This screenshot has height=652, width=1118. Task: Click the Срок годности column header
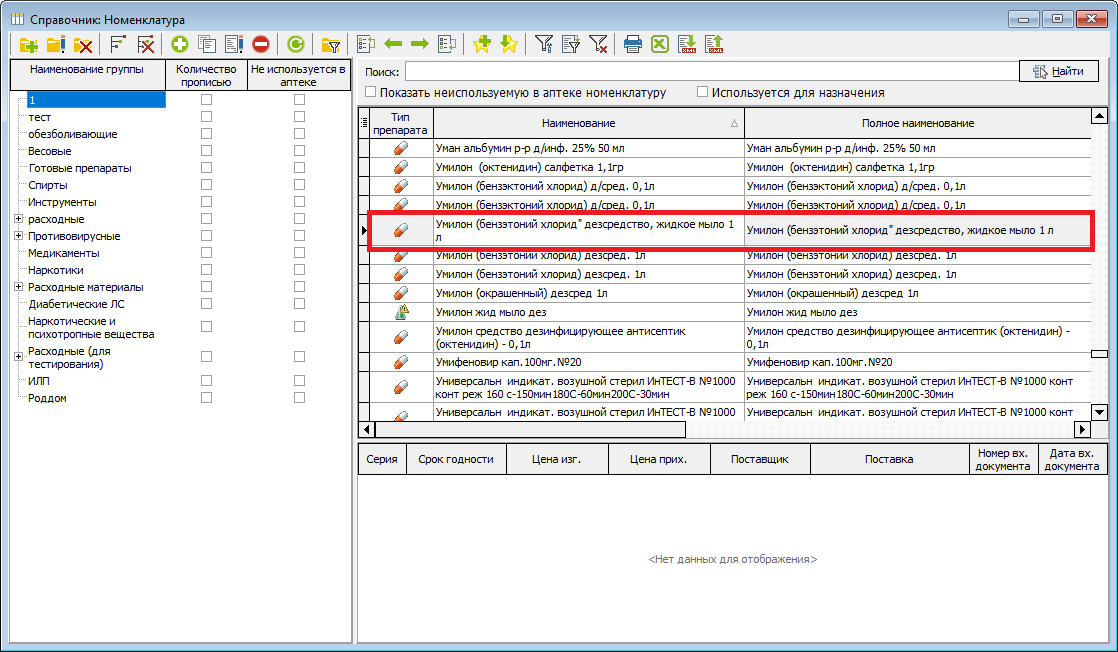[456, 459]
